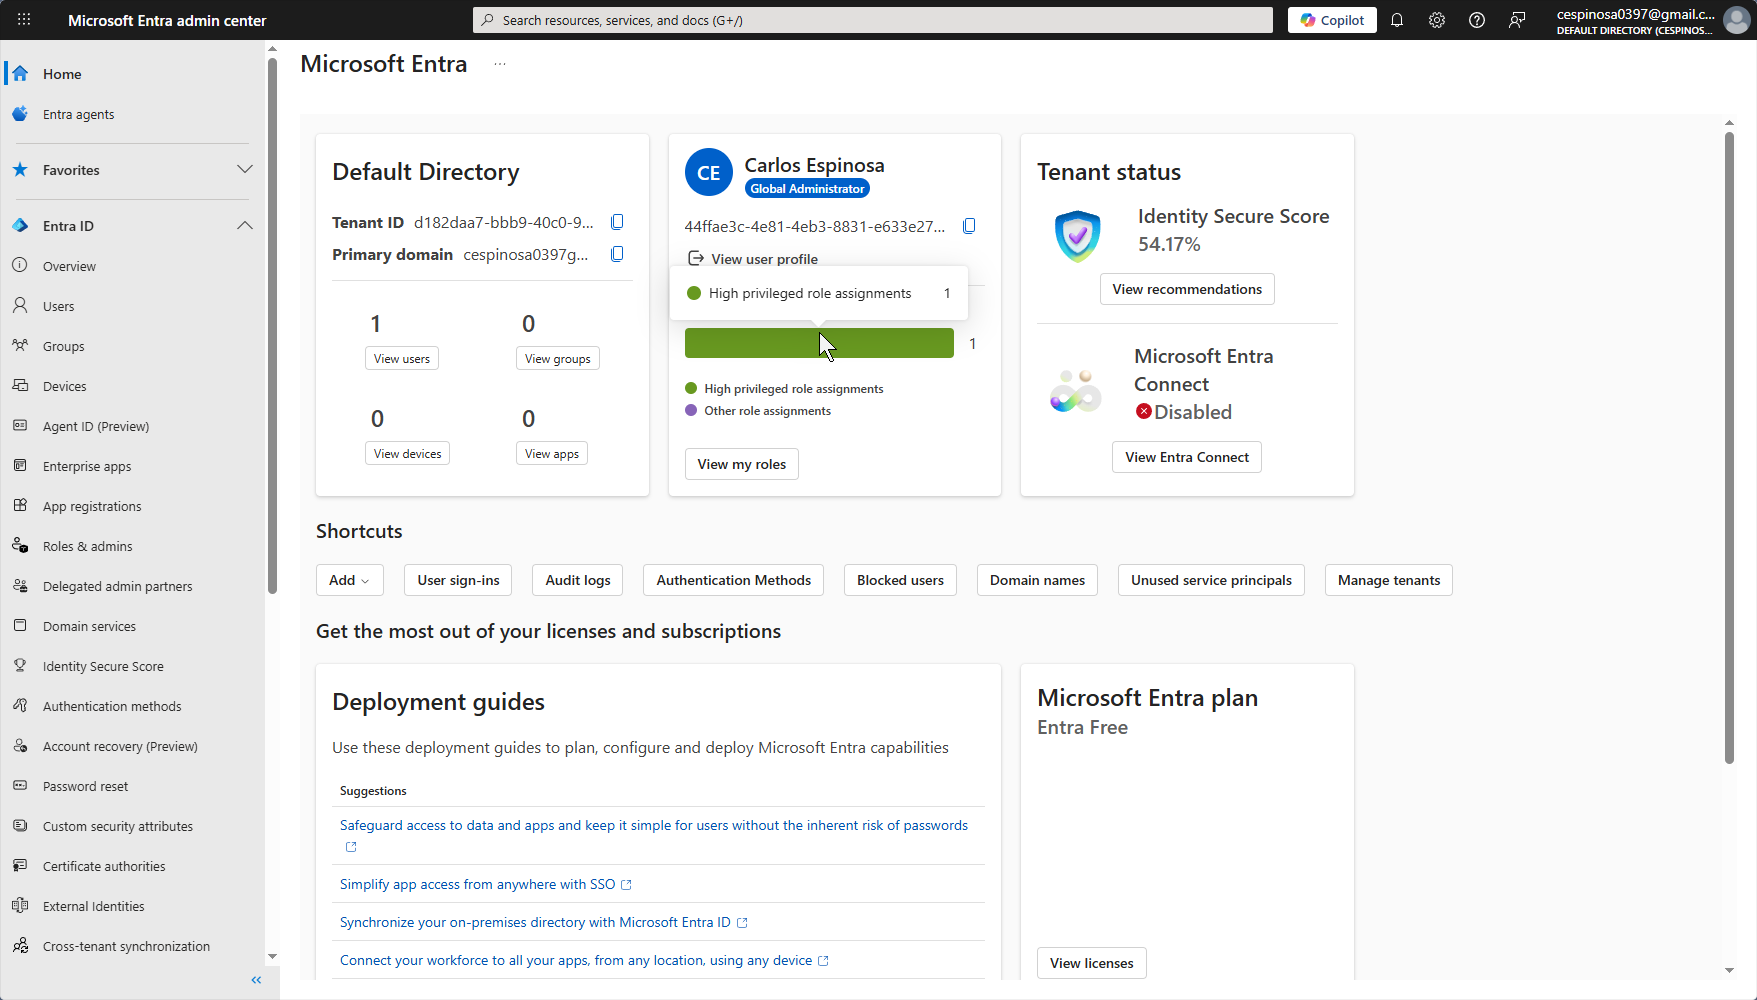
Task: Expand the Favorites section
Action: [x=244, y=170]
